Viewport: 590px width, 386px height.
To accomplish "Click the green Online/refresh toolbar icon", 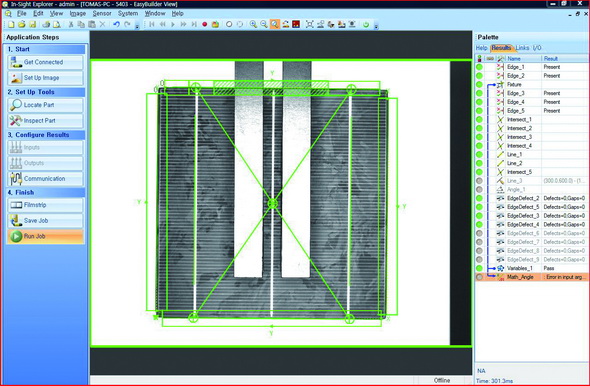I will coord(366,24).
